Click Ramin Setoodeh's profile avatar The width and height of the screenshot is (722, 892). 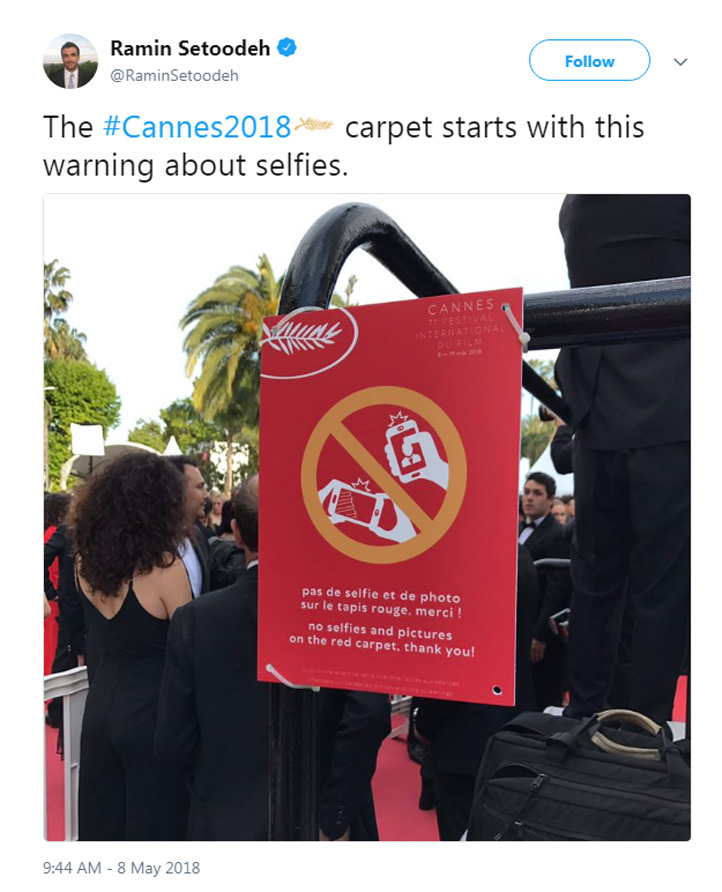(x=71, y=61)
